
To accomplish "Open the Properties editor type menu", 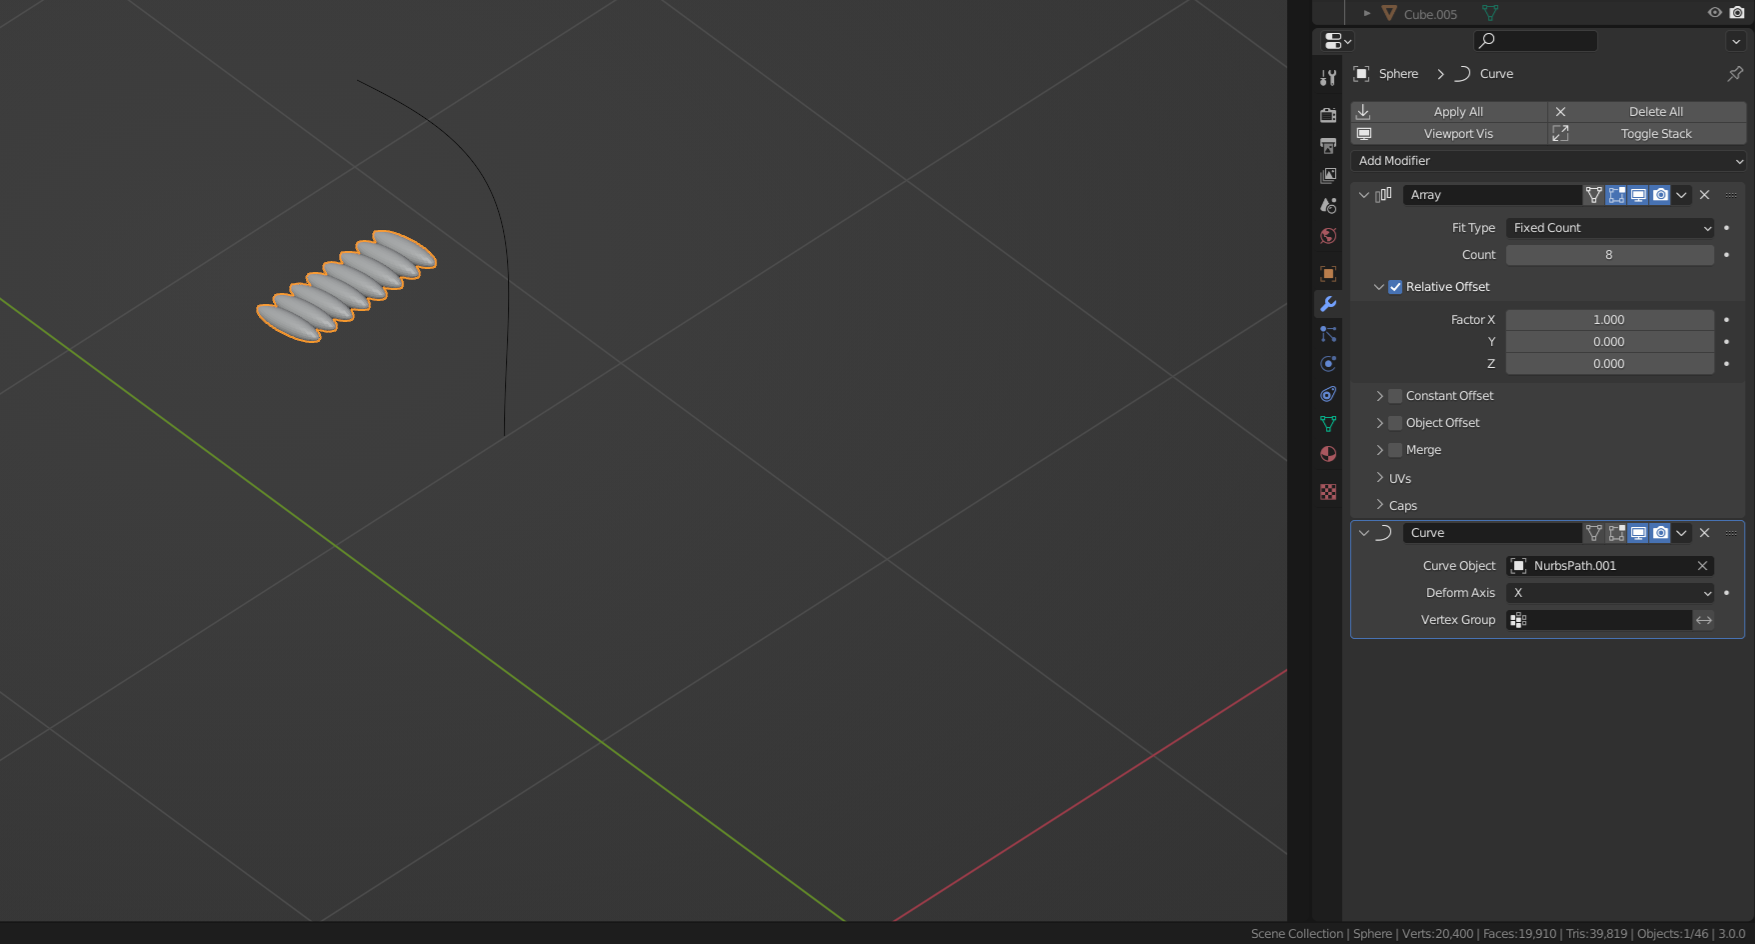I will pyautogui.click(x=1337, y=41).
